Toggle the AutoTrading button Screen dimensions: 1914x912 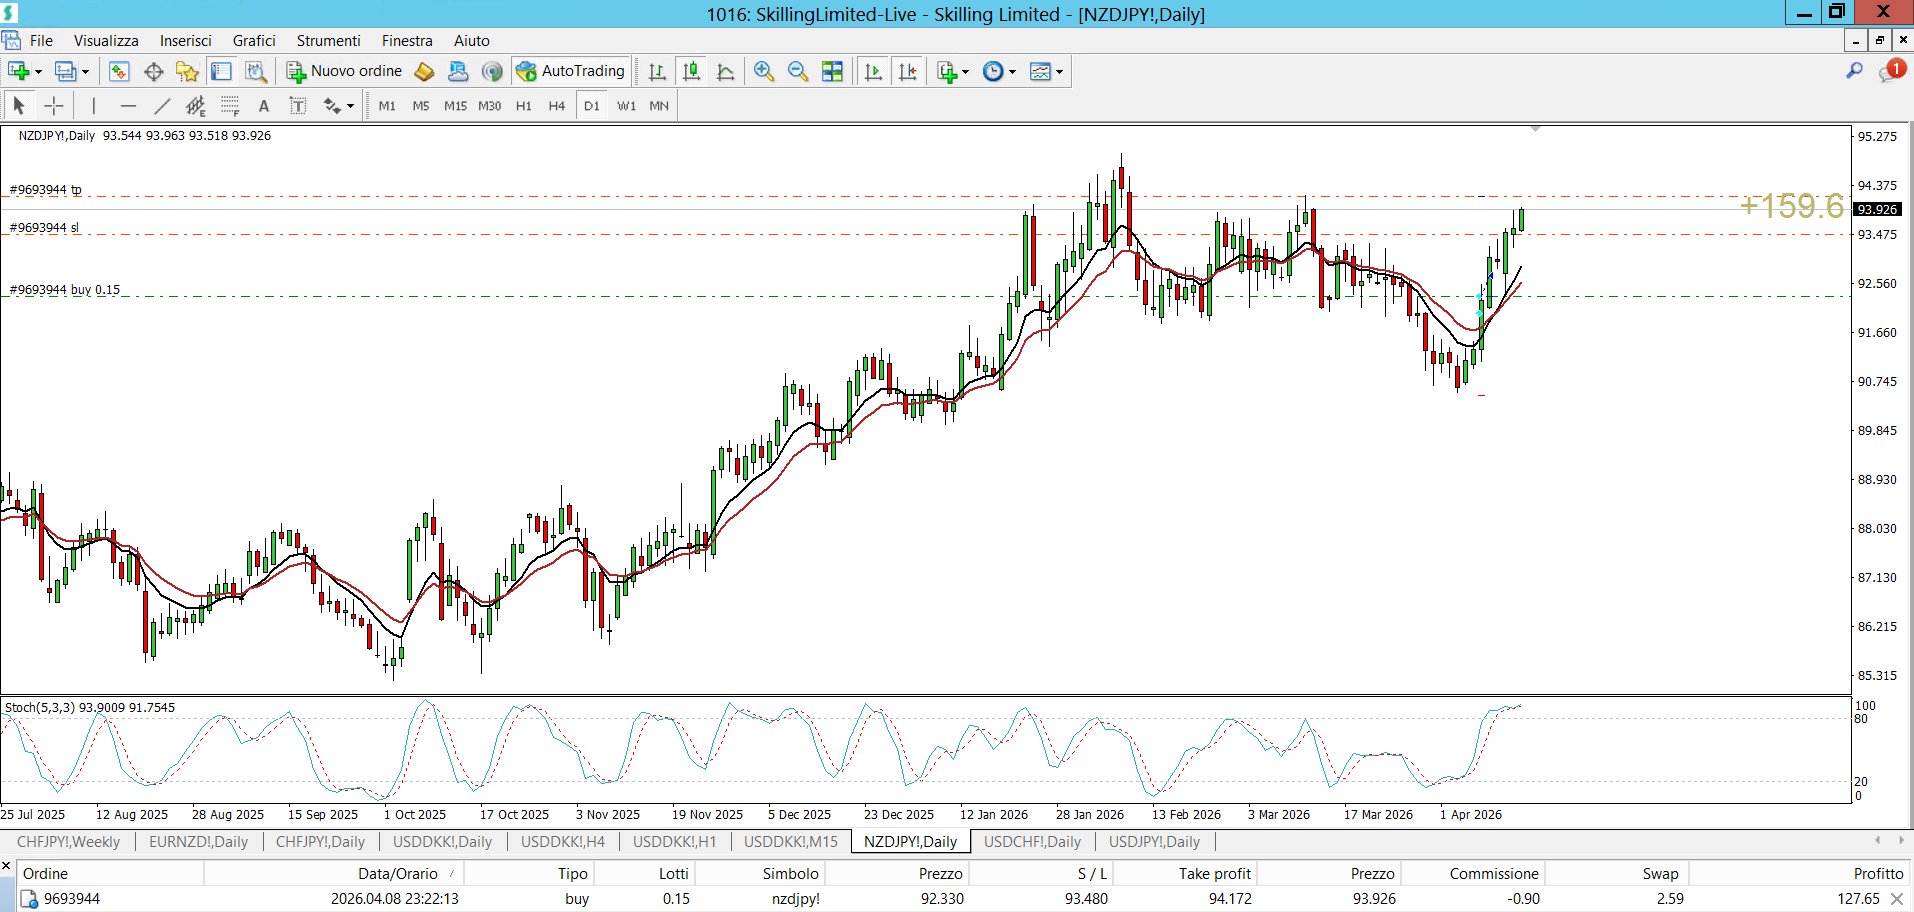tap(571, 71)
